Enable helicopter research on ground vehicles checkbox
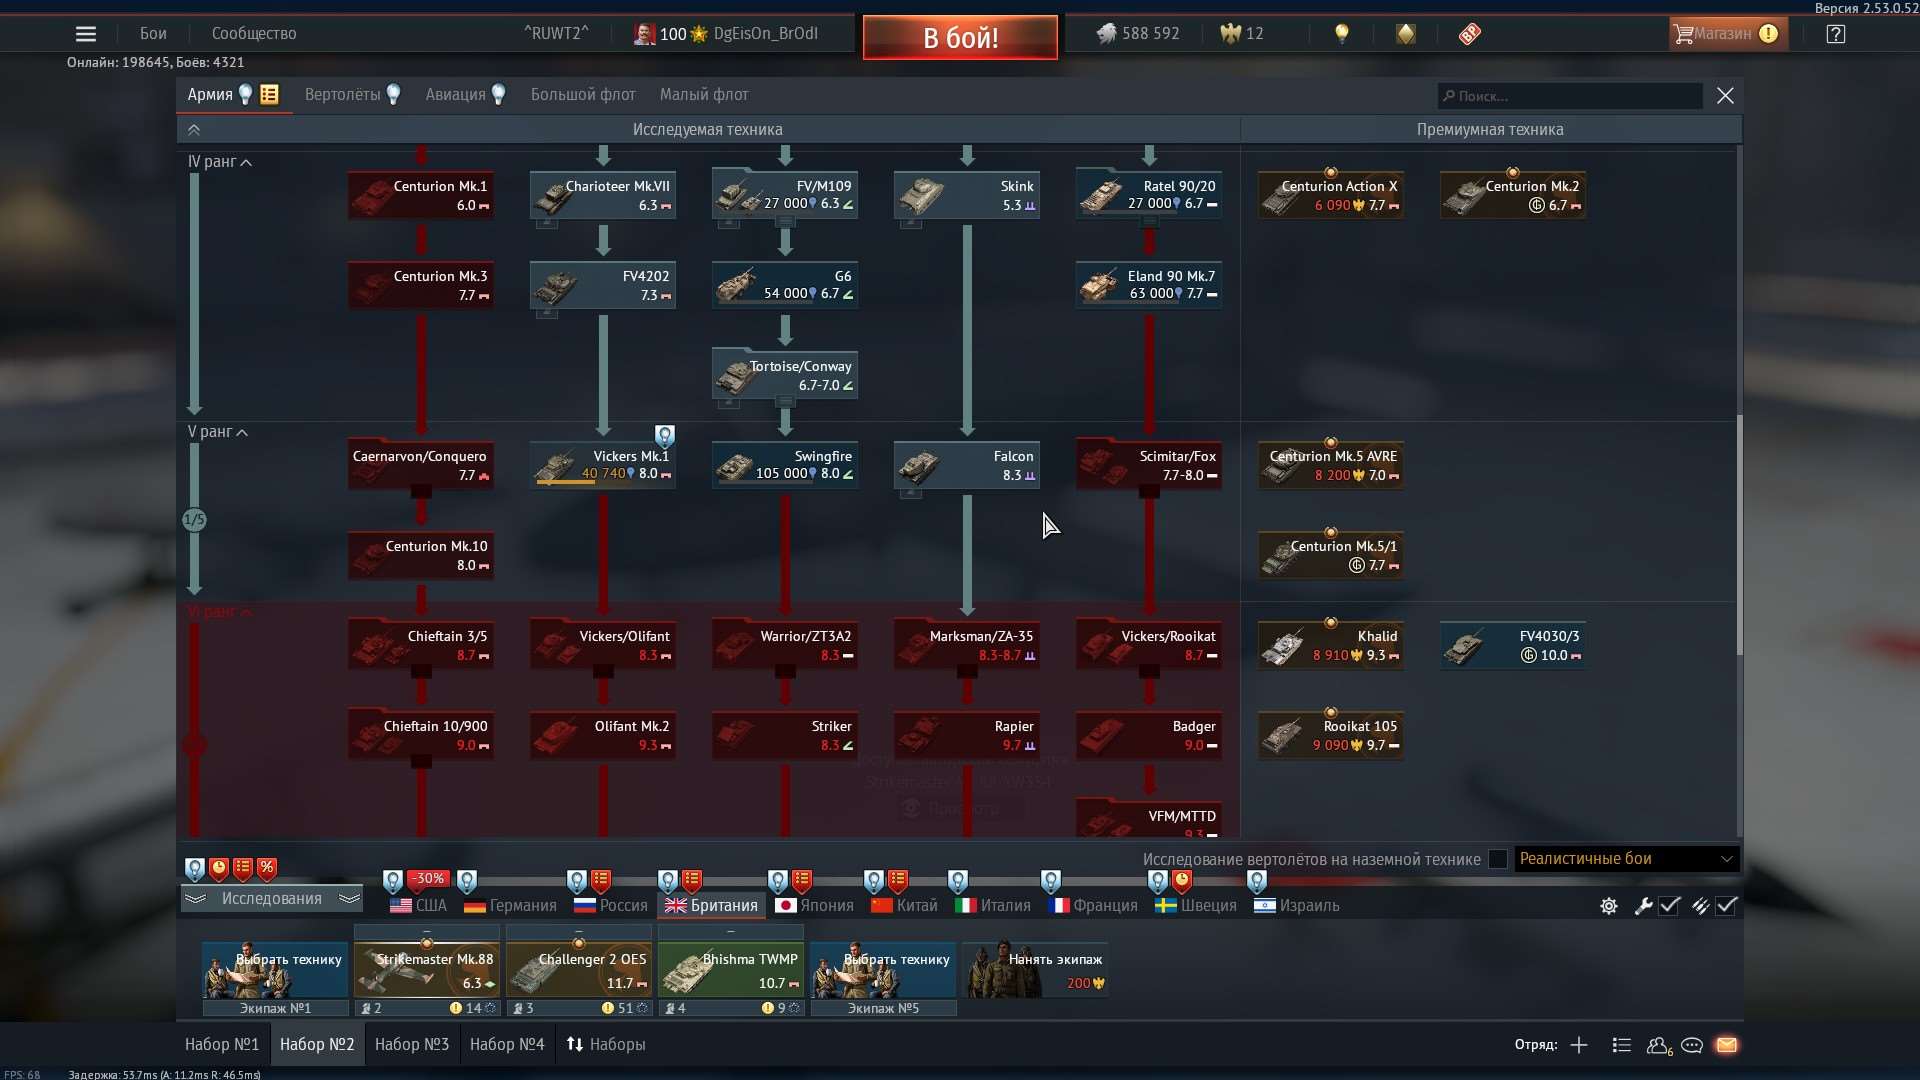The height and width of the screenshot is (1080, 1920). pyautogui.click(x=1497, y=859)
